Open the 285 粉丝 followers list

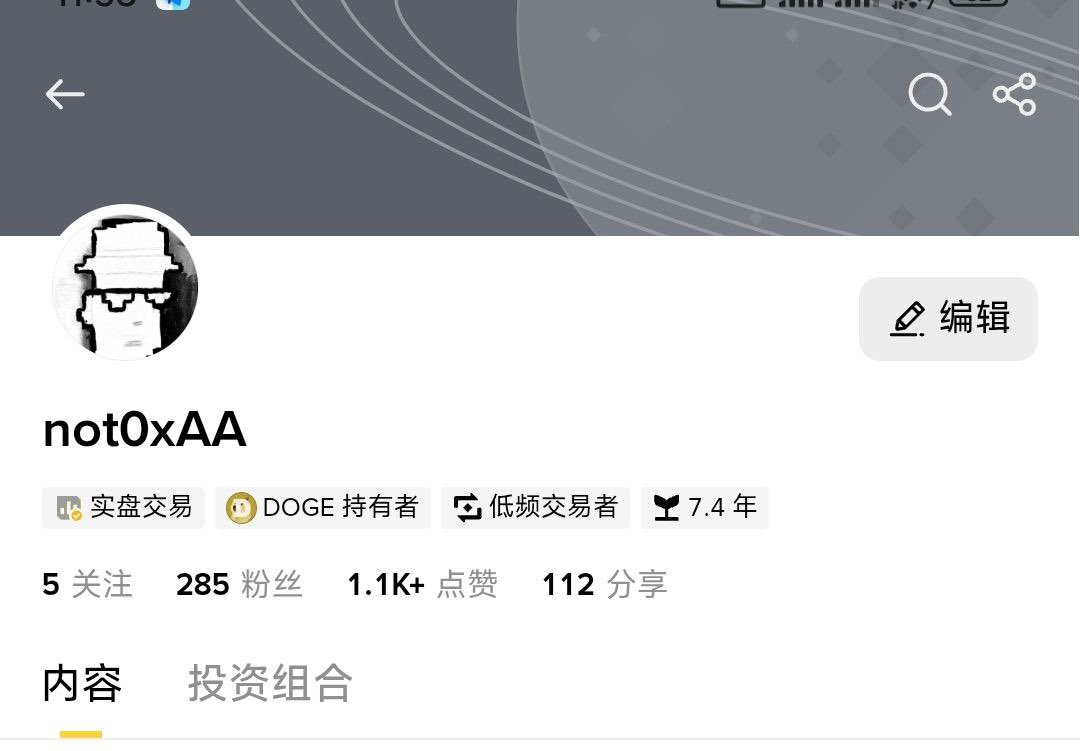click(240, 584)
